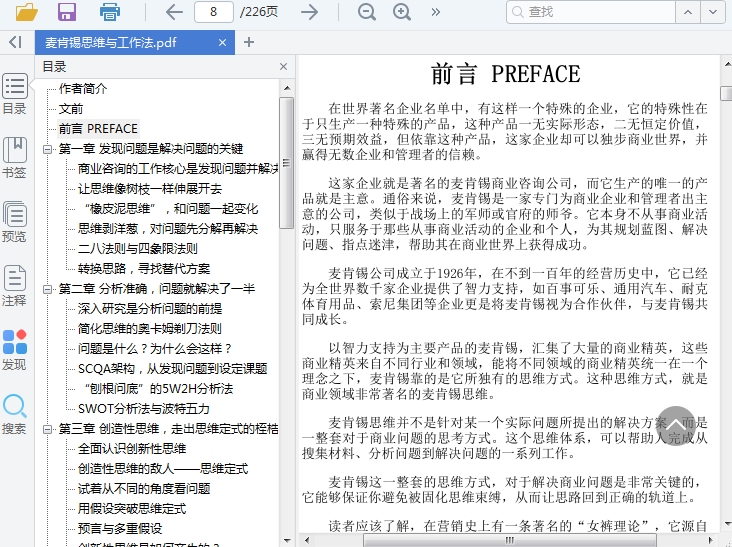Viewport: 732px width, 547px height.
Task: Open 简化思维的奥卡姆剃刀法则 entry
Action: pyautogui.click(x=150, y=329)
